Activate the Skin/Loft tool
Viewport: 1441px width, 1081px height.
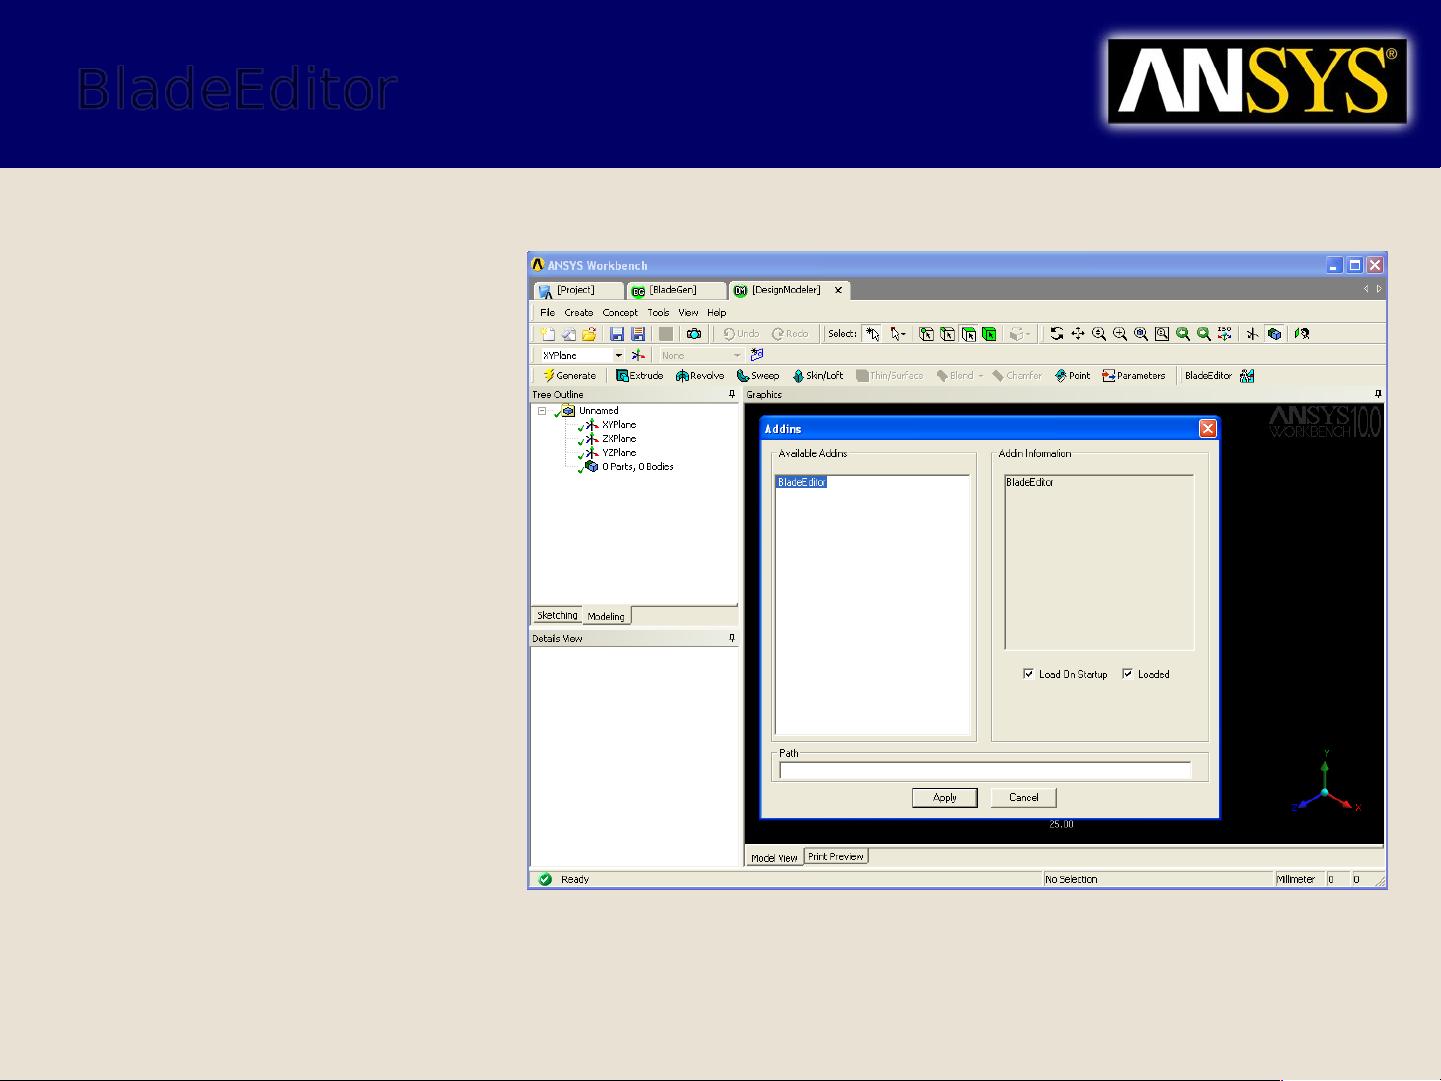tap(817, 375)
